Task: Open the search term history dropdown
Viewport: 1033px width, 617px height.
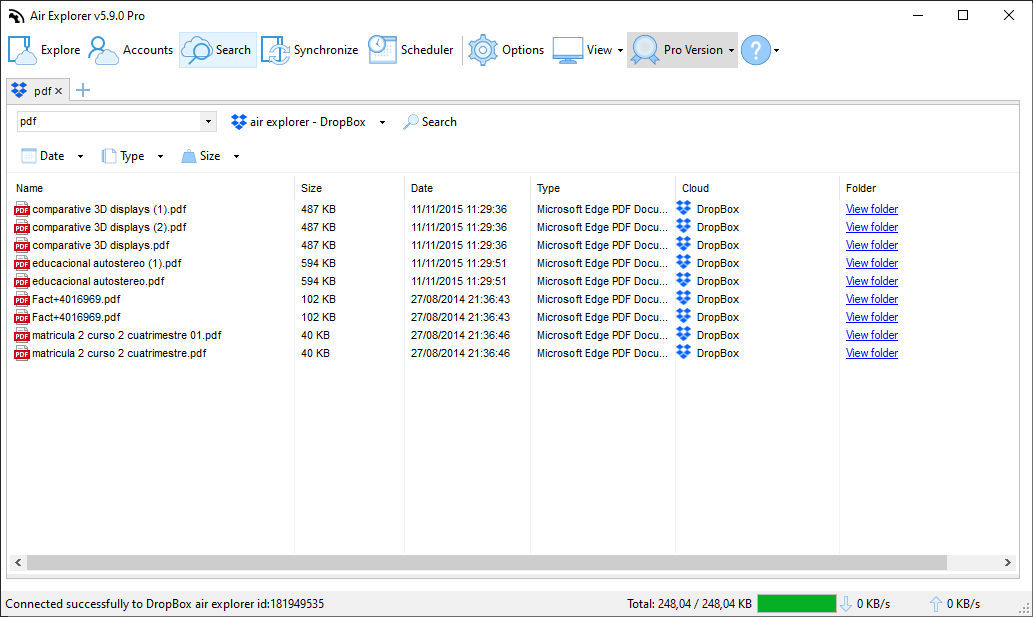Action: point(208,121)
